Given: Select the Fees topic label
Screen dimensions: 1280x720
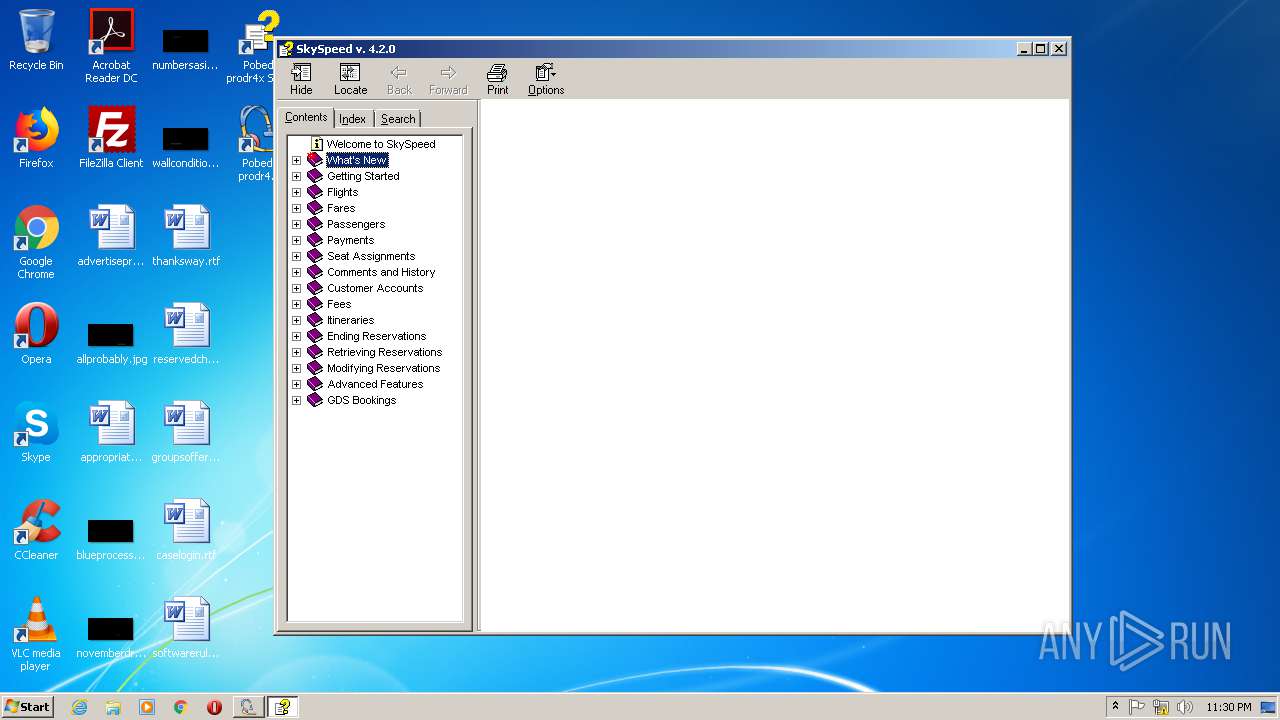Looking at the screenshot, I should (339, 304).
